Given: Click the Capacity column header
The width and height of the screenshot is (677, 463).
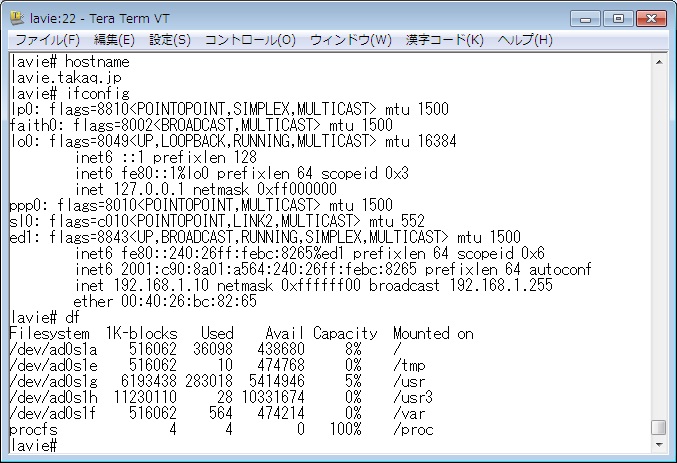Looking at the screenshot, I should (345, 333).
